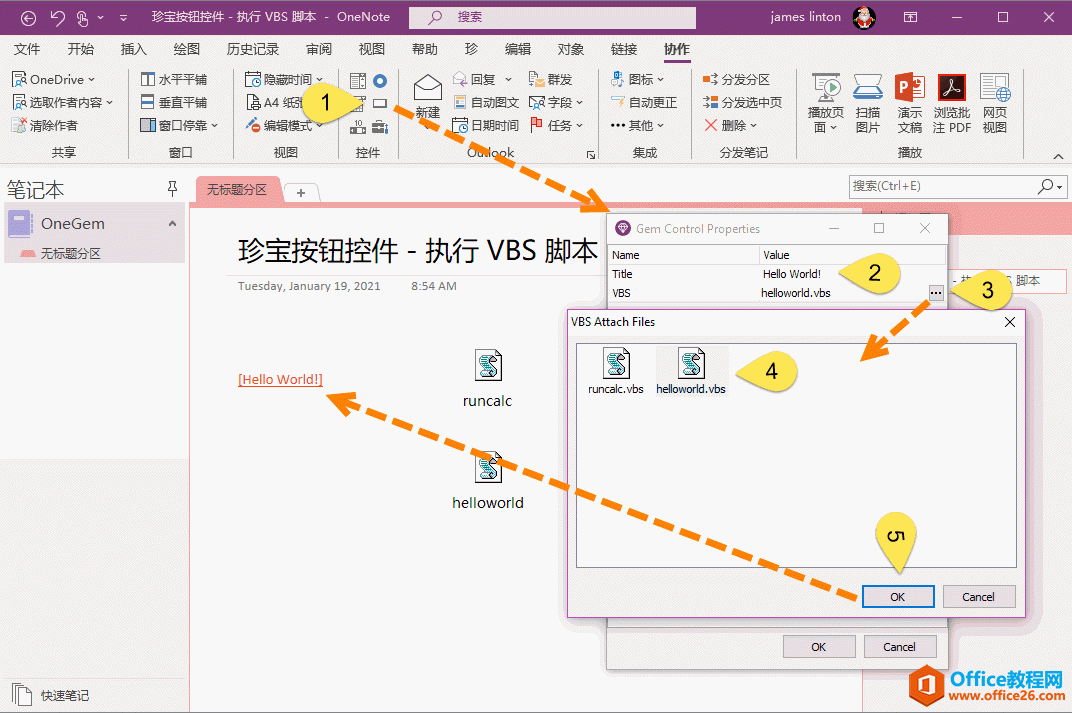Screen dimensions: 1072x713
Task: Select runcalc.vbs in VBS Attach Files
Action: [616, 371]
